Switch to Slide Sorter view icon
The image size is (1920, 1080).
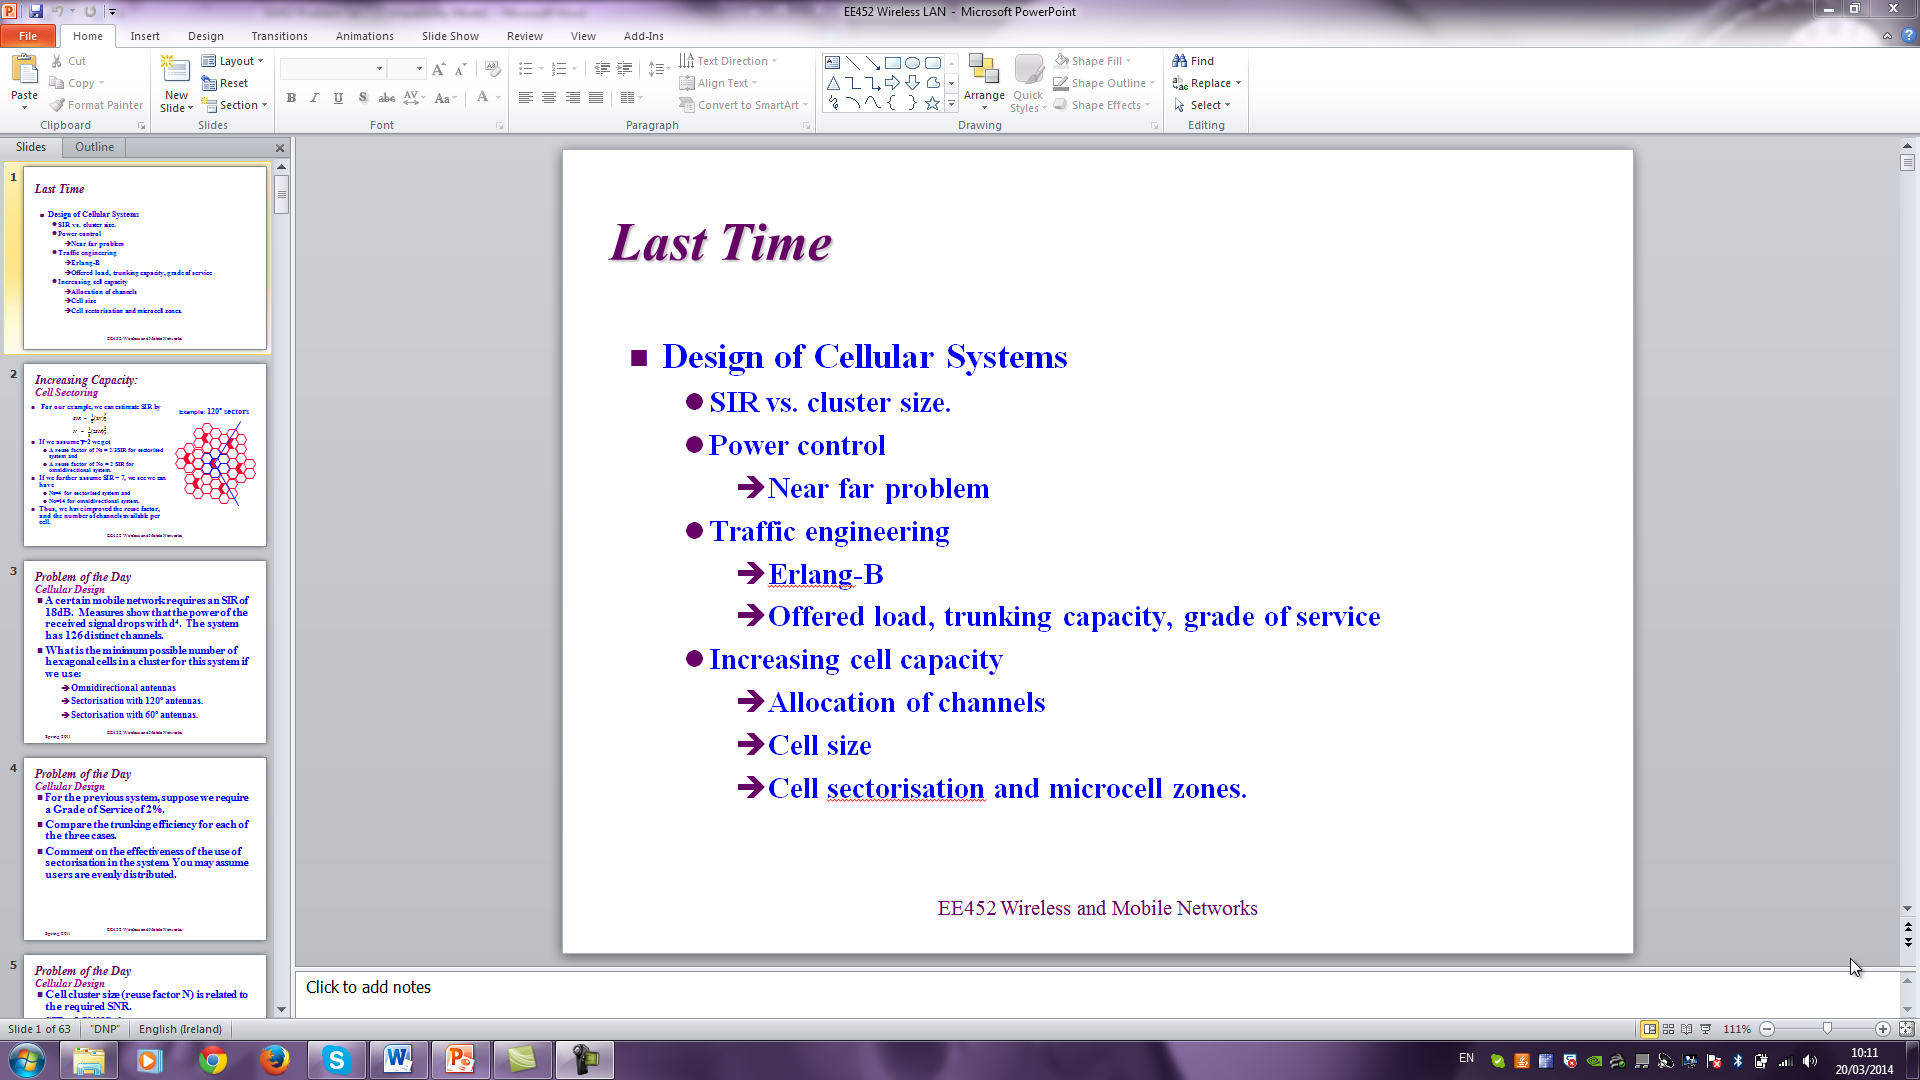tap(1668, 1029)
